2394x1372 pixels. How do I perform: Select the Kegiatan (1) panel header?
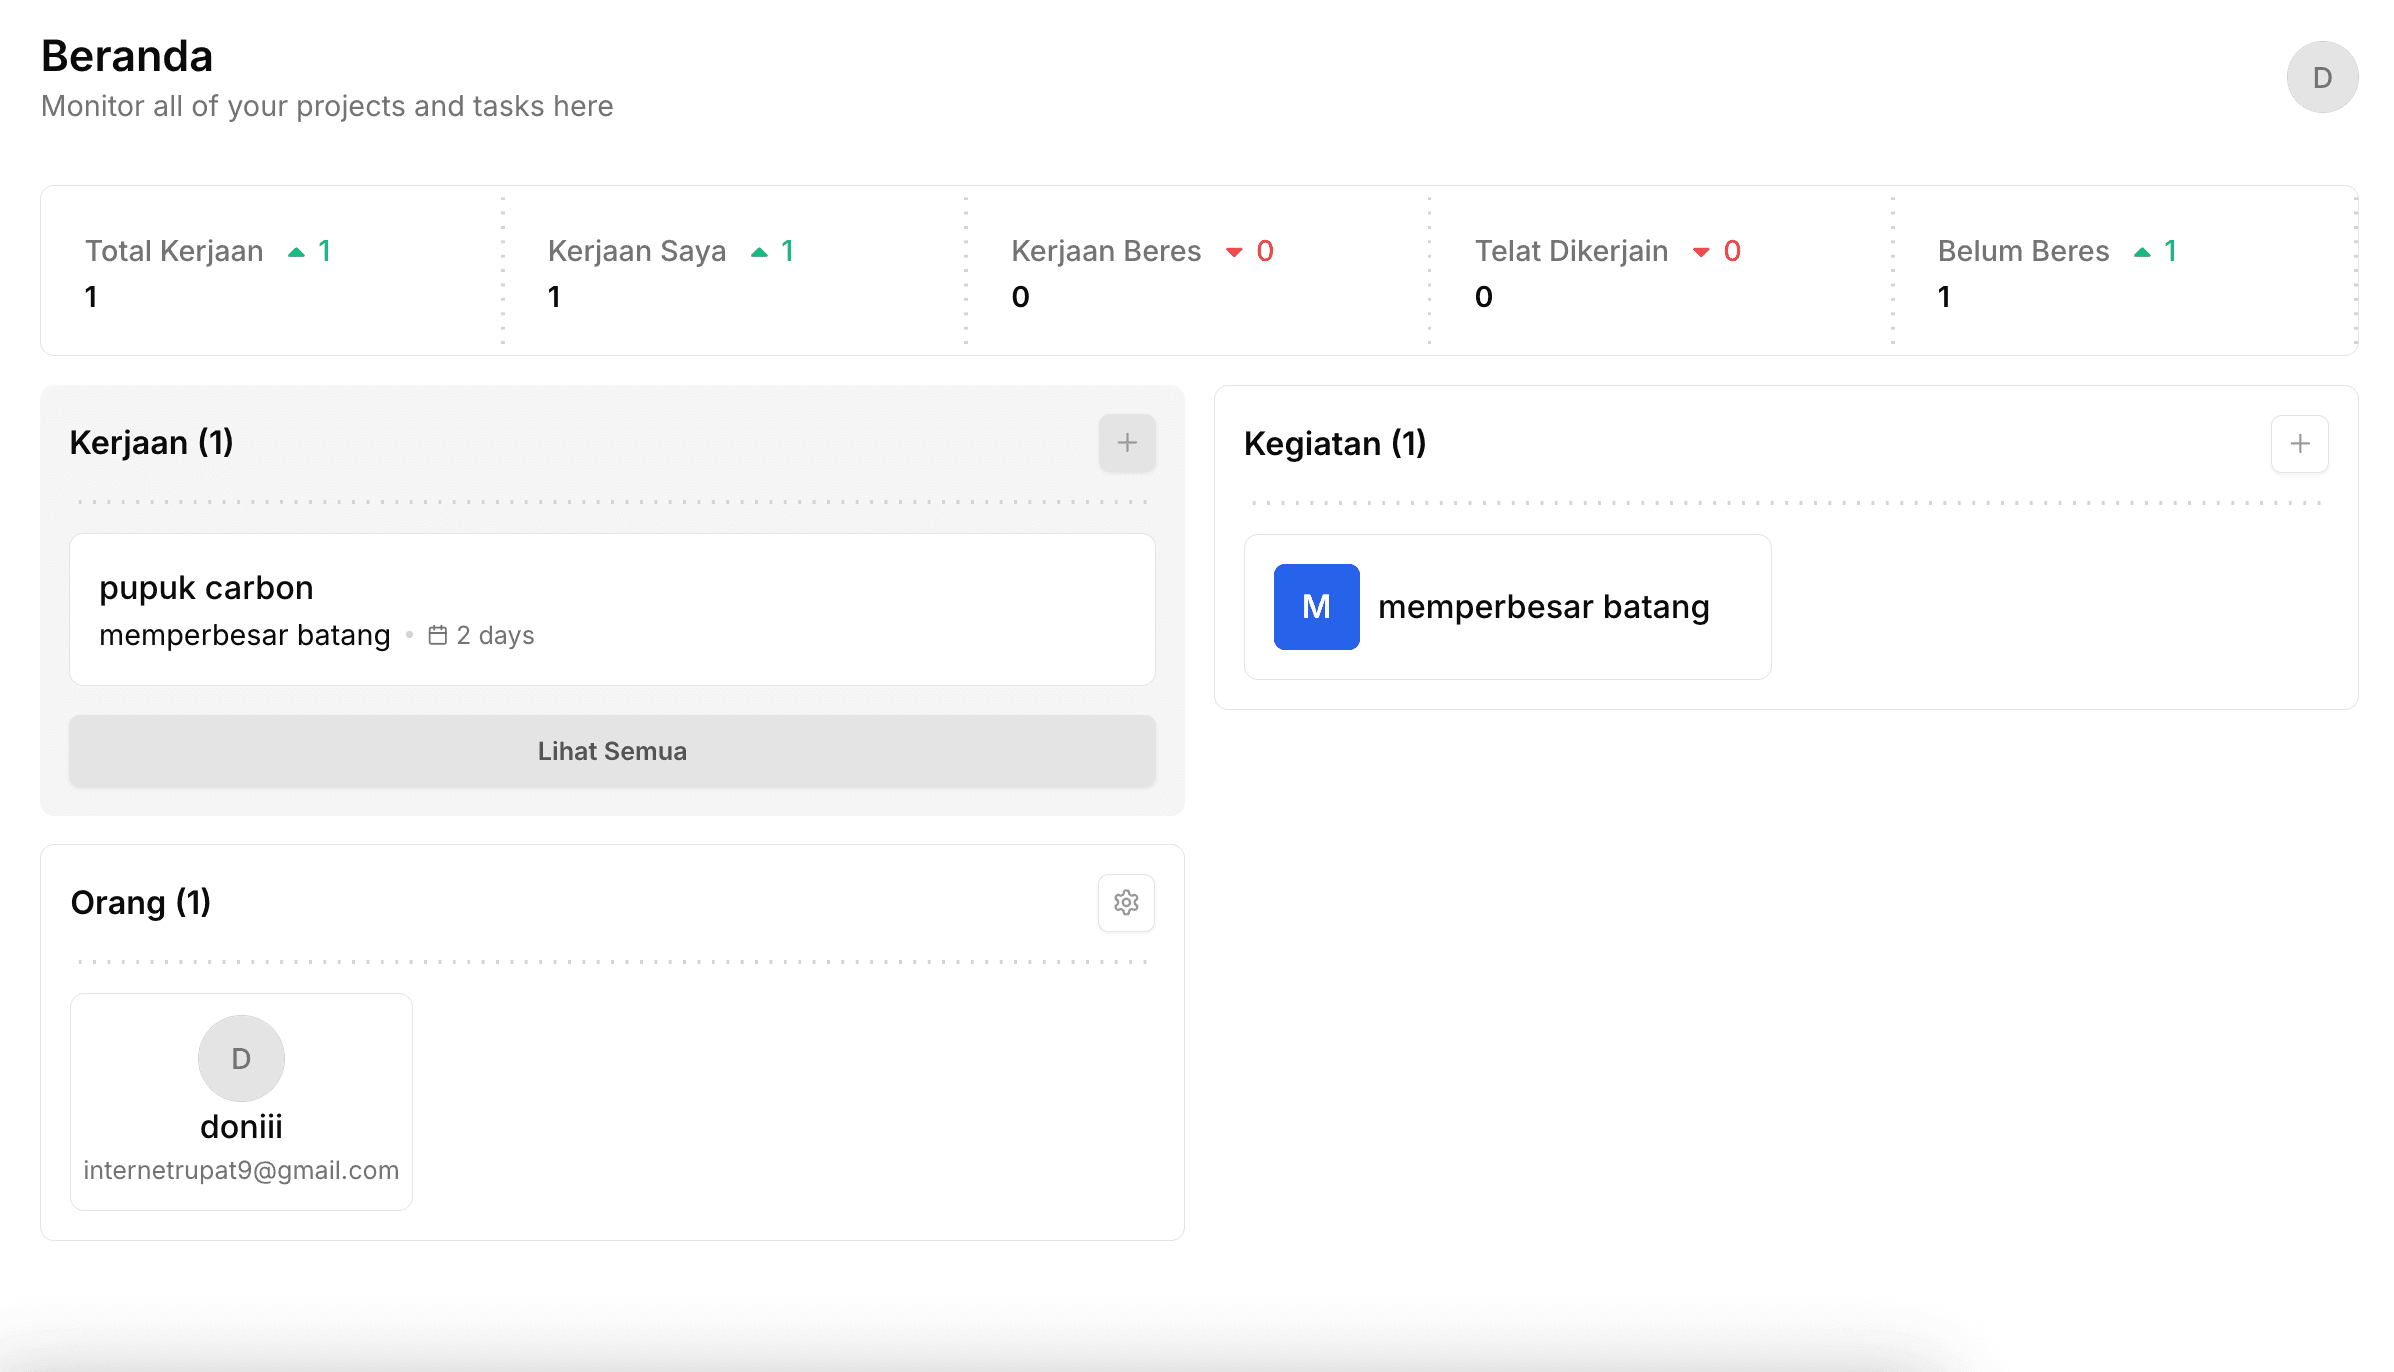pyautogui.click(x=1335, y=443)
